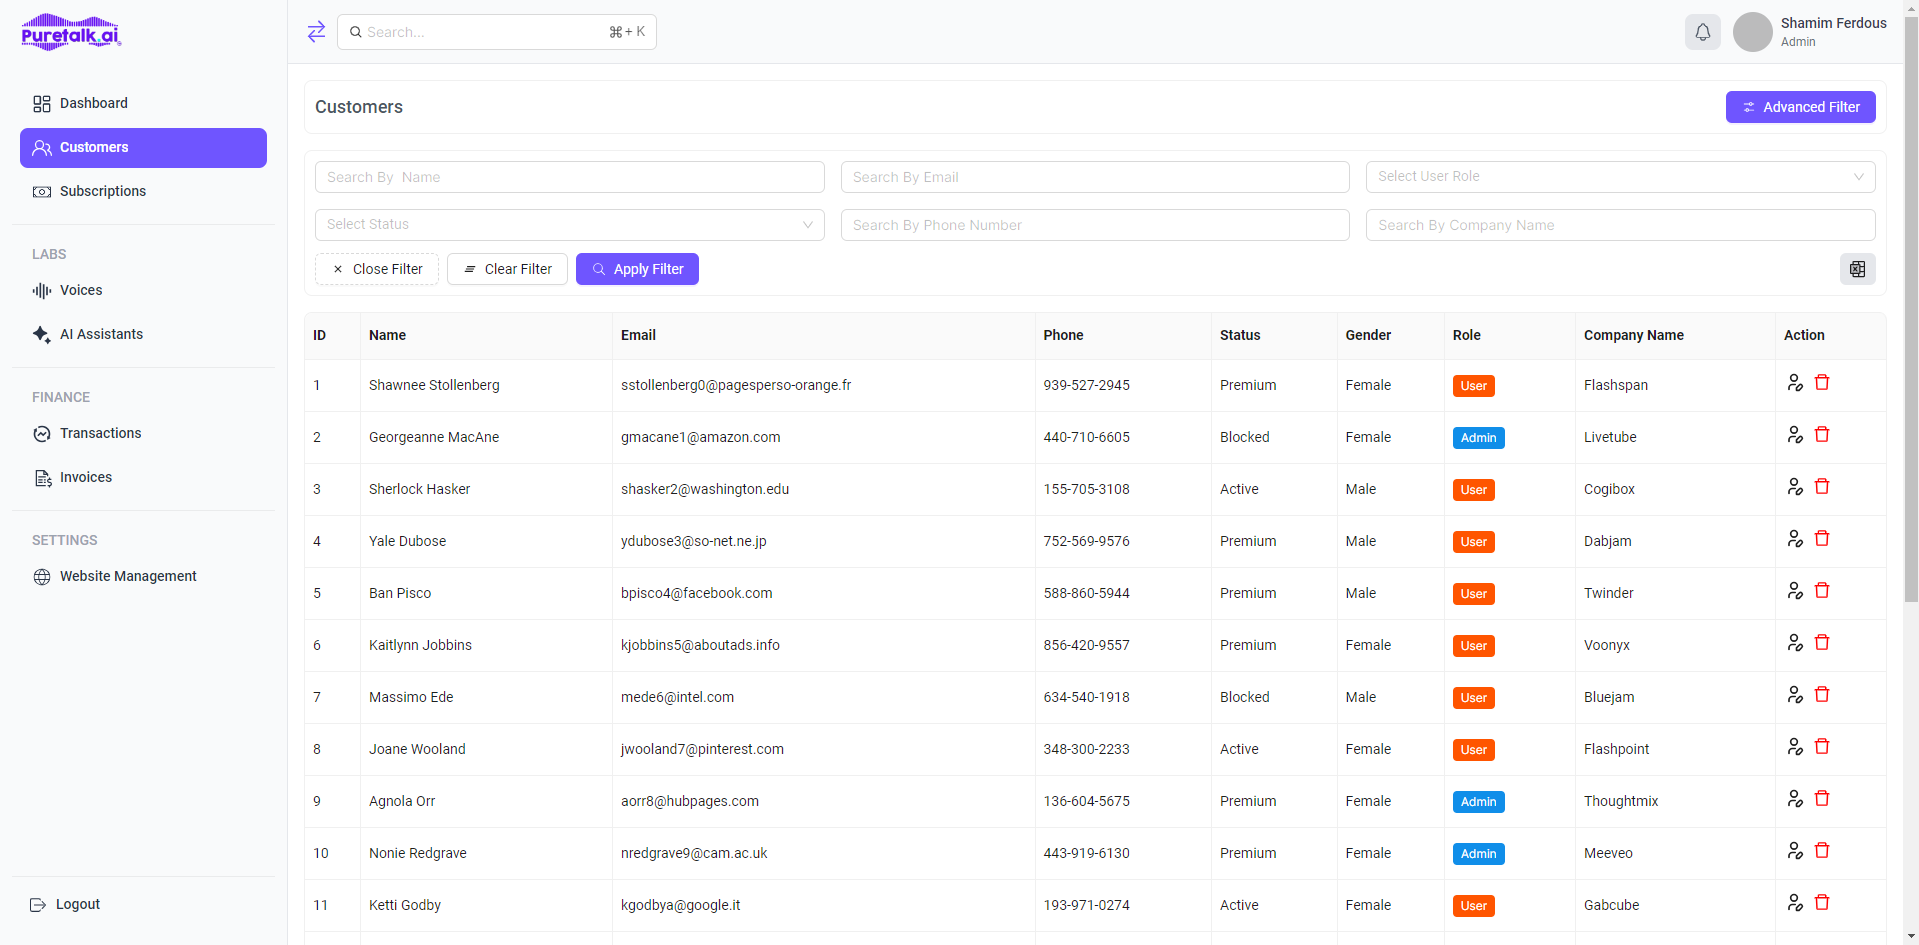This screenshot has width=1919, height=945.
Task: Click the delete icon for Shawnee Stollenberg
Action: pyautogui.click(x=1822, y=381)
